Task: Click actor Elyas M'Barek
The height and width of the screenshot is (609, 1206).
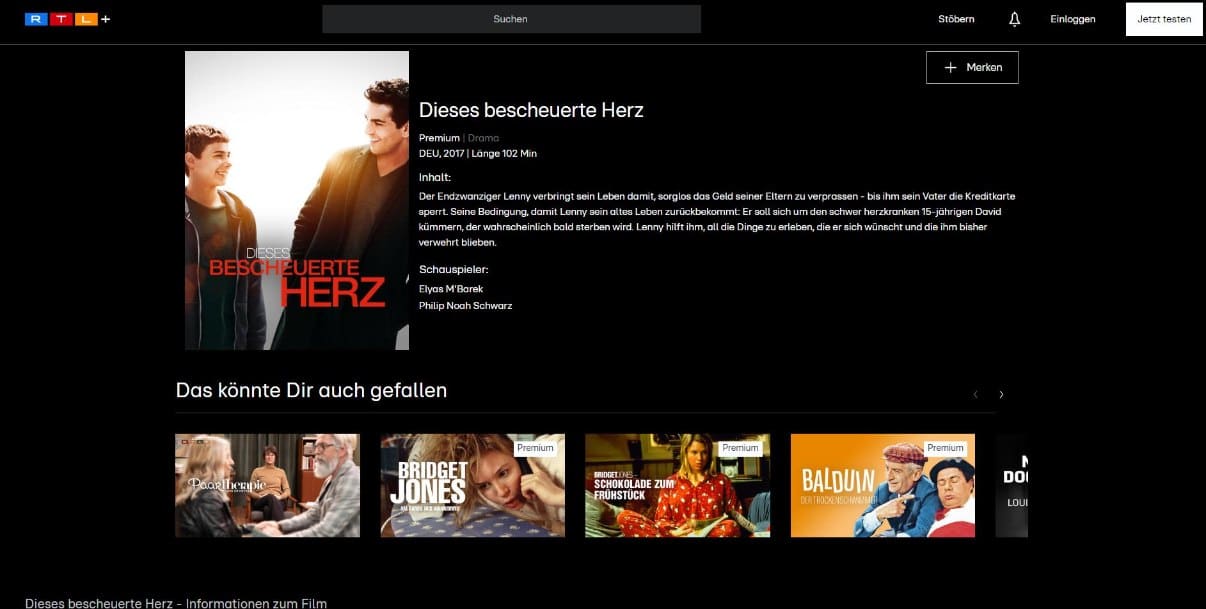Action: (x=451, y=289)
